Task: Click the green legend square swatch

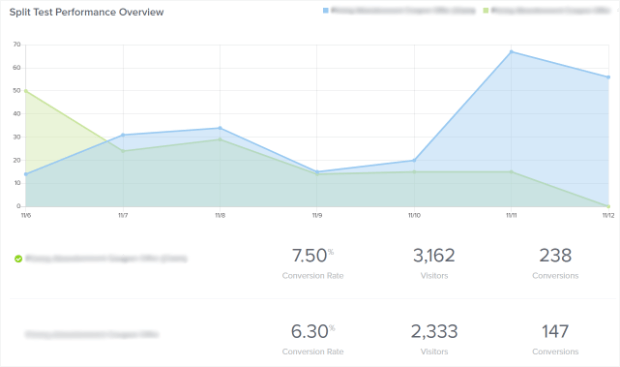Action: coord(486,11)
